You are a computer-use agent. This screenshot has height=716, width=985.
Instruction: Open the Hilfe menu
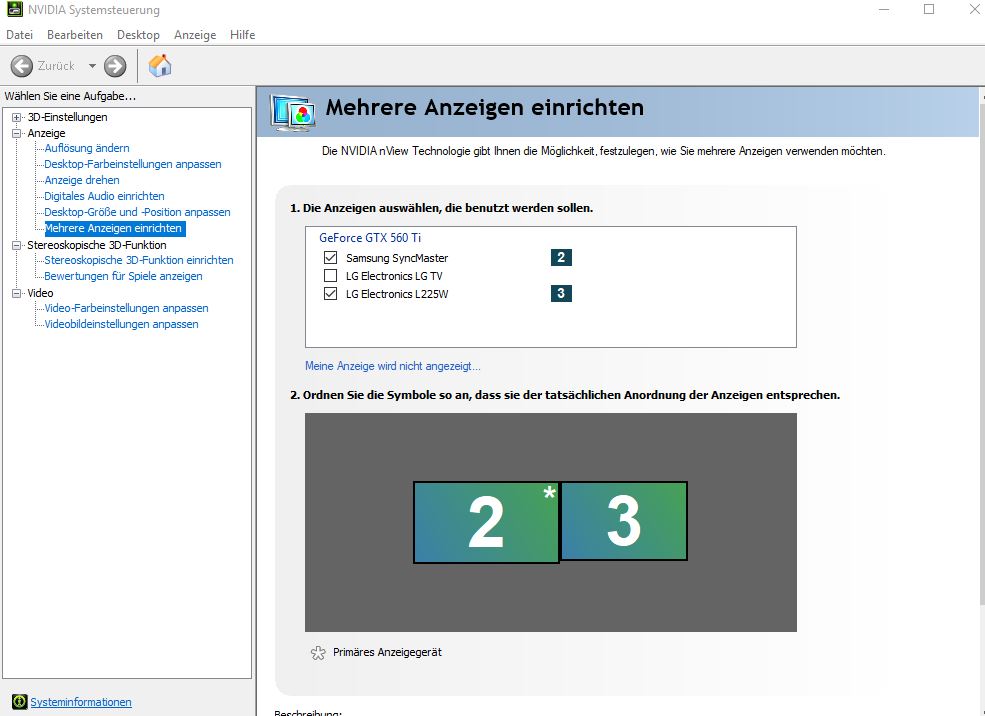242,35
